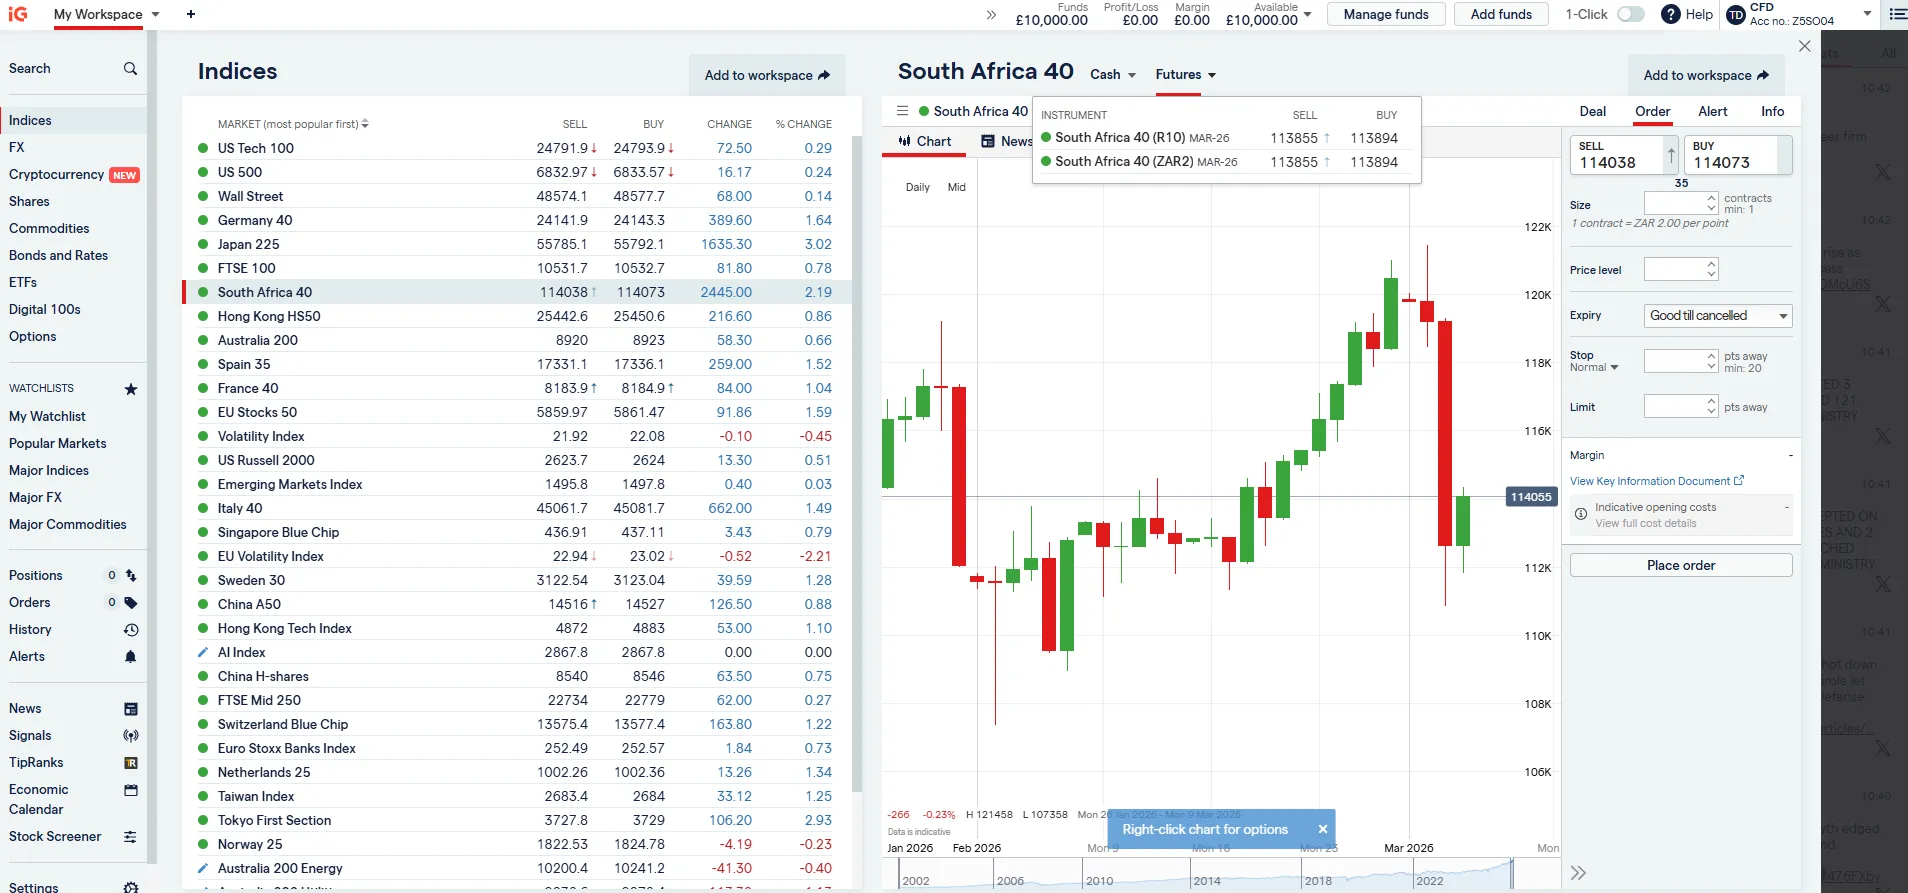The image size is (1908, 893).
Task: Open the Chart tab
Action: 924,142
